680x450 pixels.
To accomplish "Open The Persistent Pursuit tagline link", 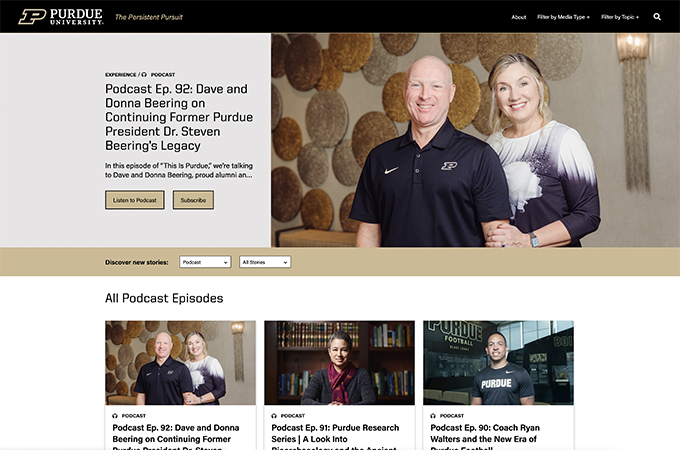I will coord(149,17).
